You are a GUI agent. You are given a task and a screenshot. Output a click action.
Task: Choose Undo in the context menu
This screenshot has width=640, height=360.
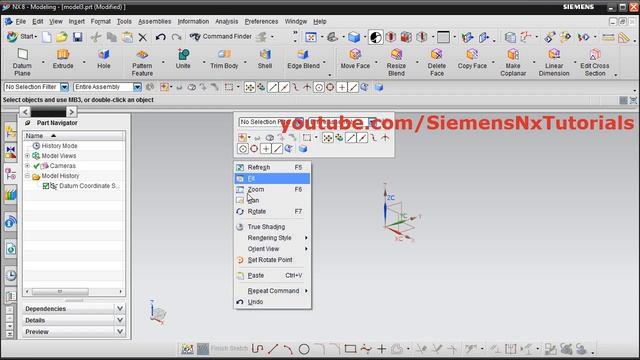[272, 302]
